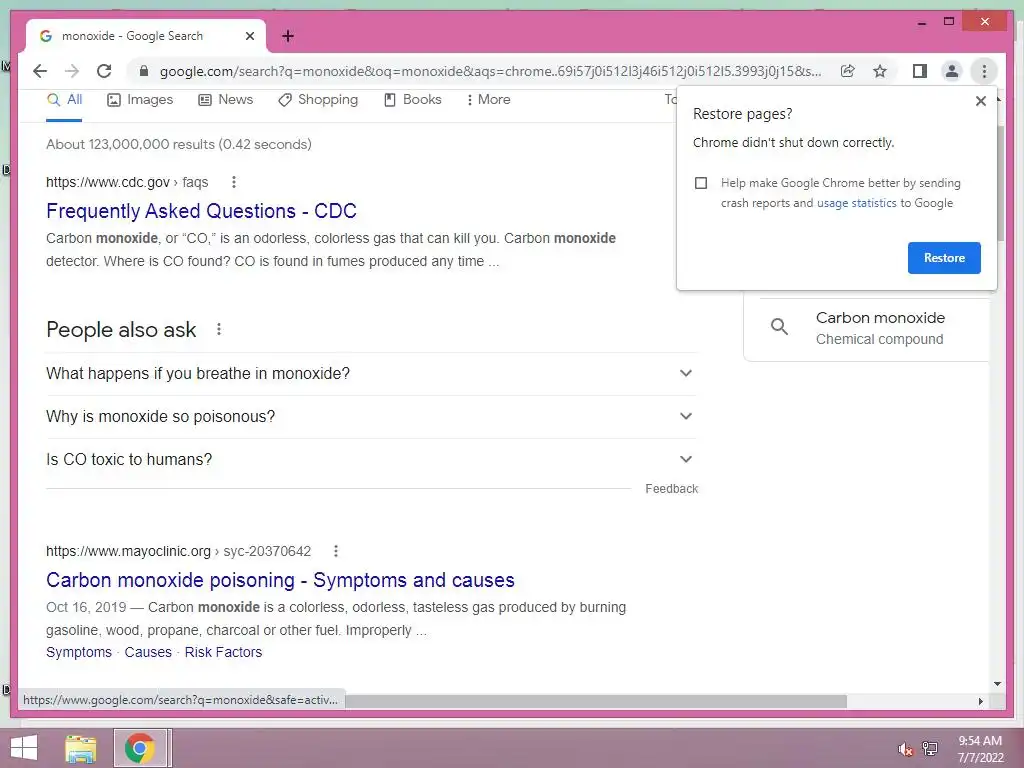Image resolution: width=1024 pixels, height=768 pixels.
Task: Open People also ask options menu
Action: 219,329
